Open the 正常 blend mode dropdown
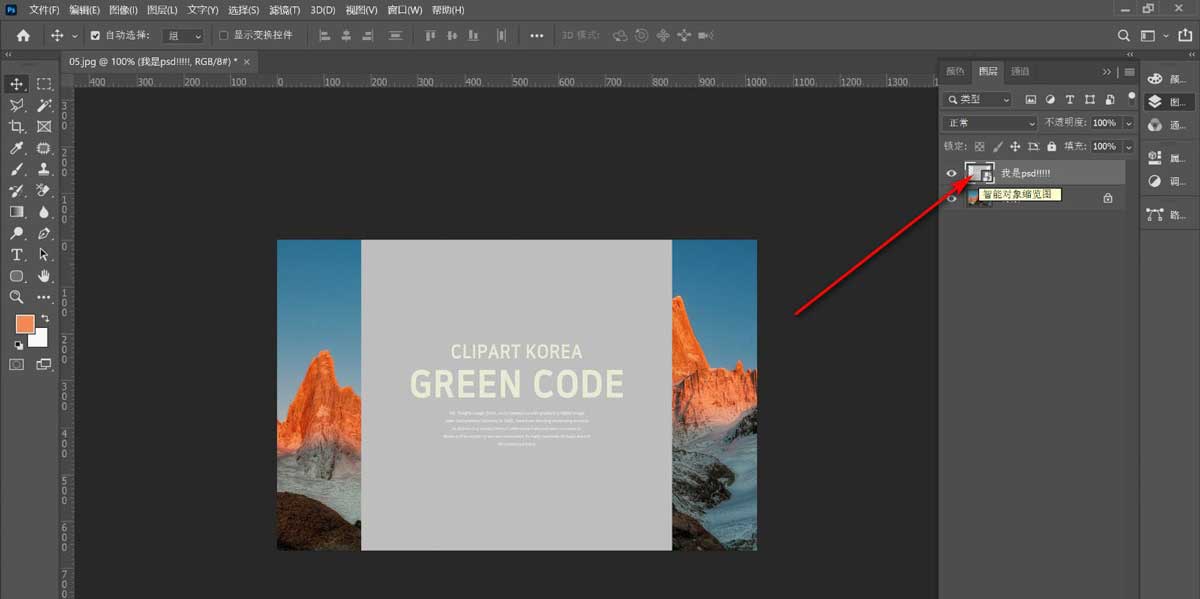1200x599 pixels. pyautogui.click(x=990, y=123)
